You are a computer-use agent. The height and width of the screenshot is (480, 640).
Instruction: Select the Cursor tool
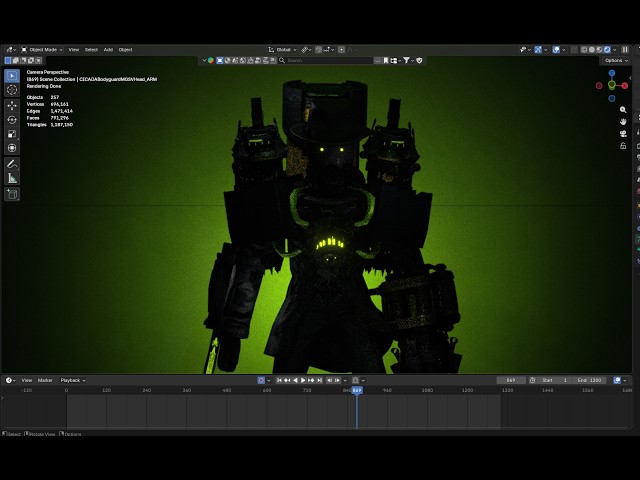tap(12, 90)
